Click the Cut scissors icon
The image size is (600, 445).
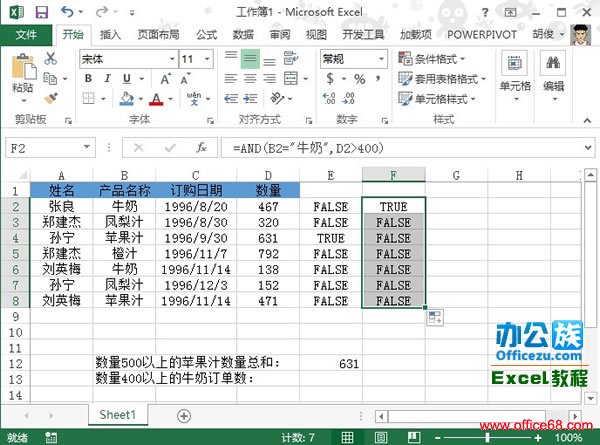[50, 59]
